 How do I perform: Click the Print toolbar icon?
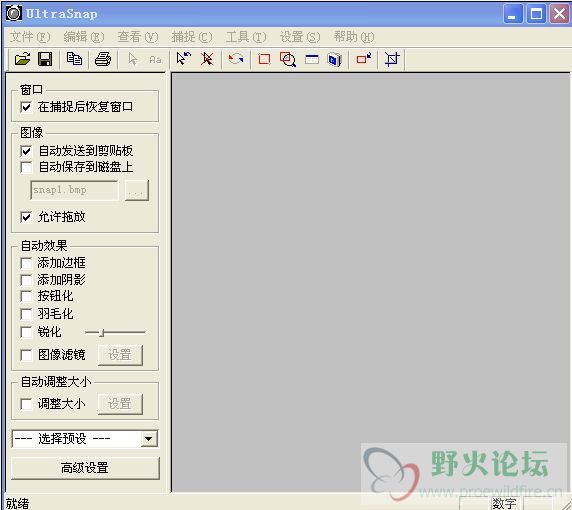[103, 59]
